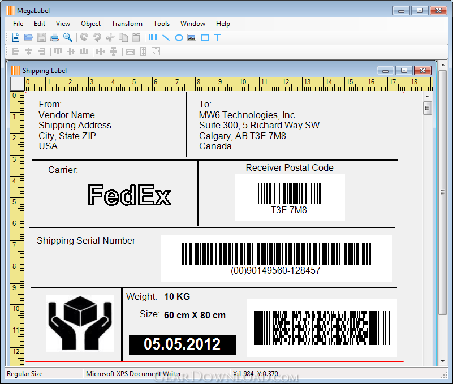Screen dimensions: 453x385
Task: Select the 05.05.2012 date box
Action: click(182, 345)
